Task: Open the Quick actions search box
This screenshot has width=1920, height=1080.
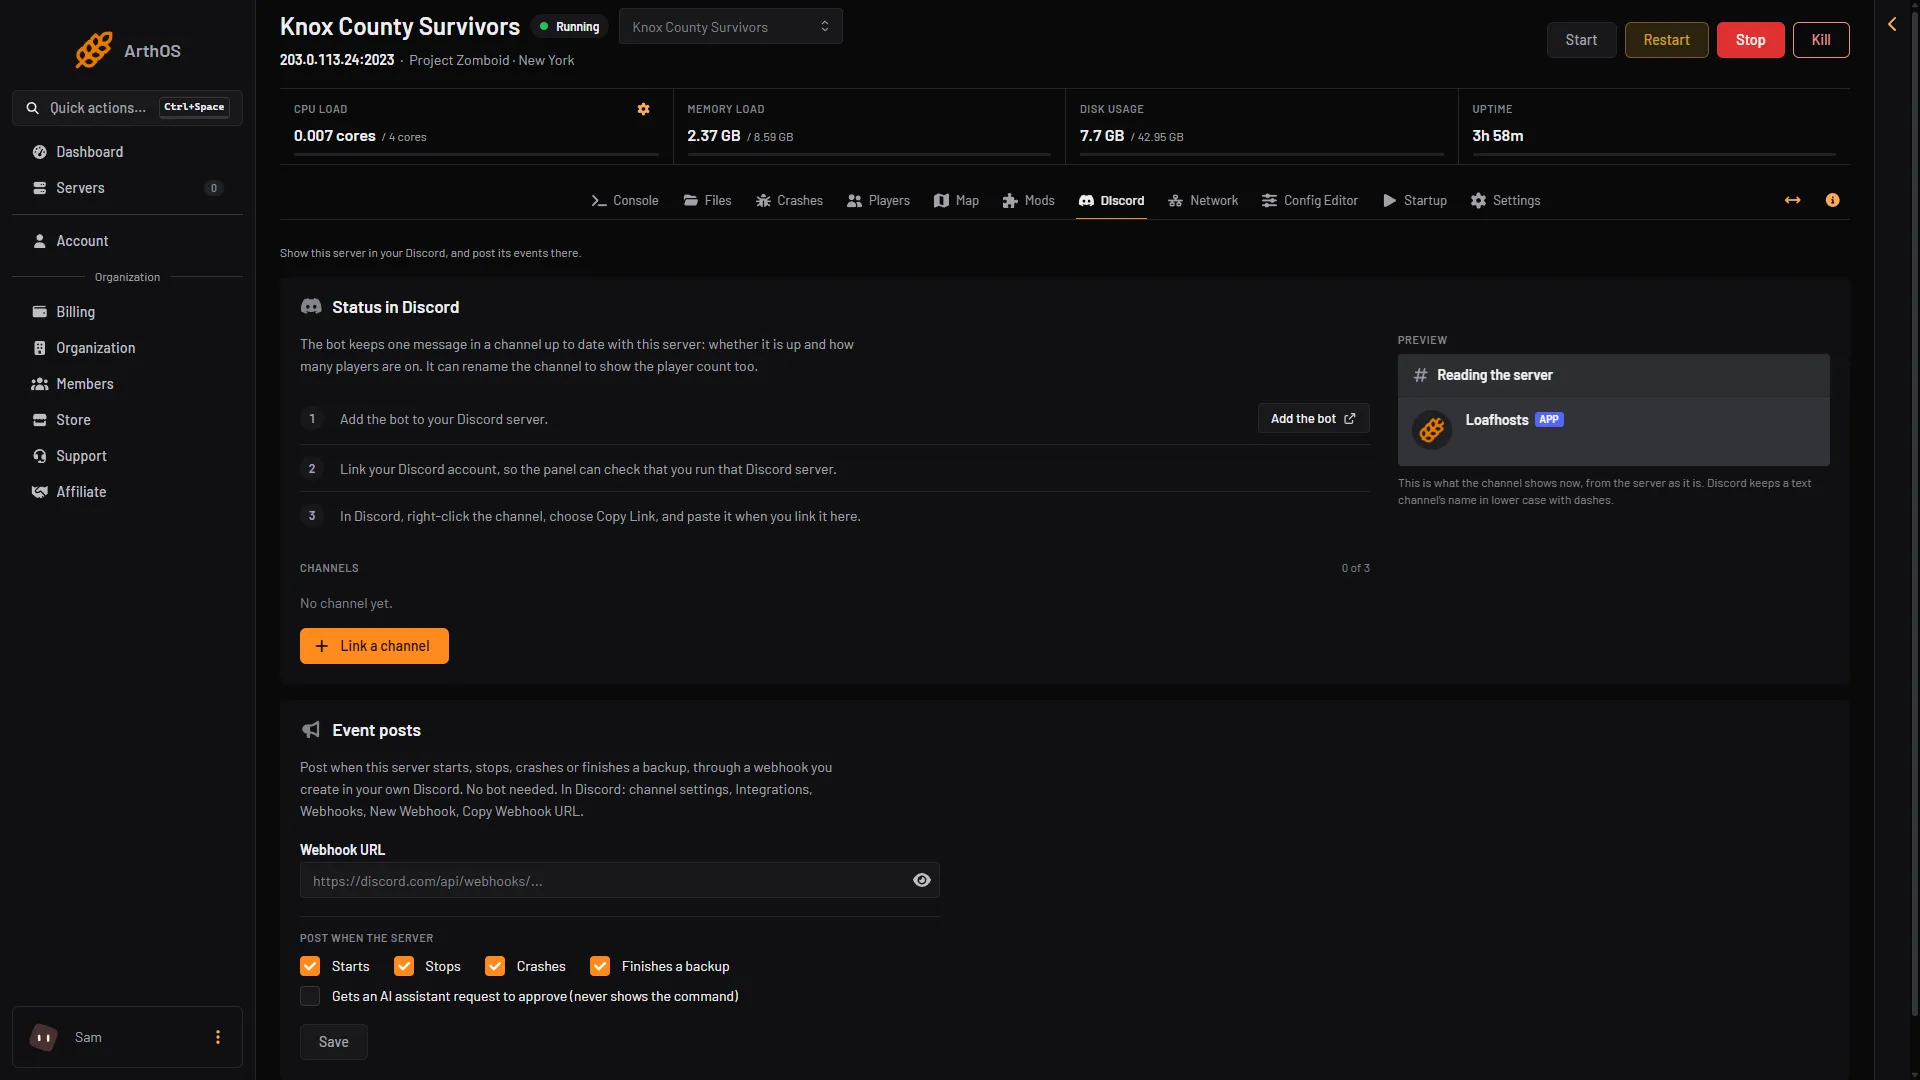Action: tap(127, 108)
